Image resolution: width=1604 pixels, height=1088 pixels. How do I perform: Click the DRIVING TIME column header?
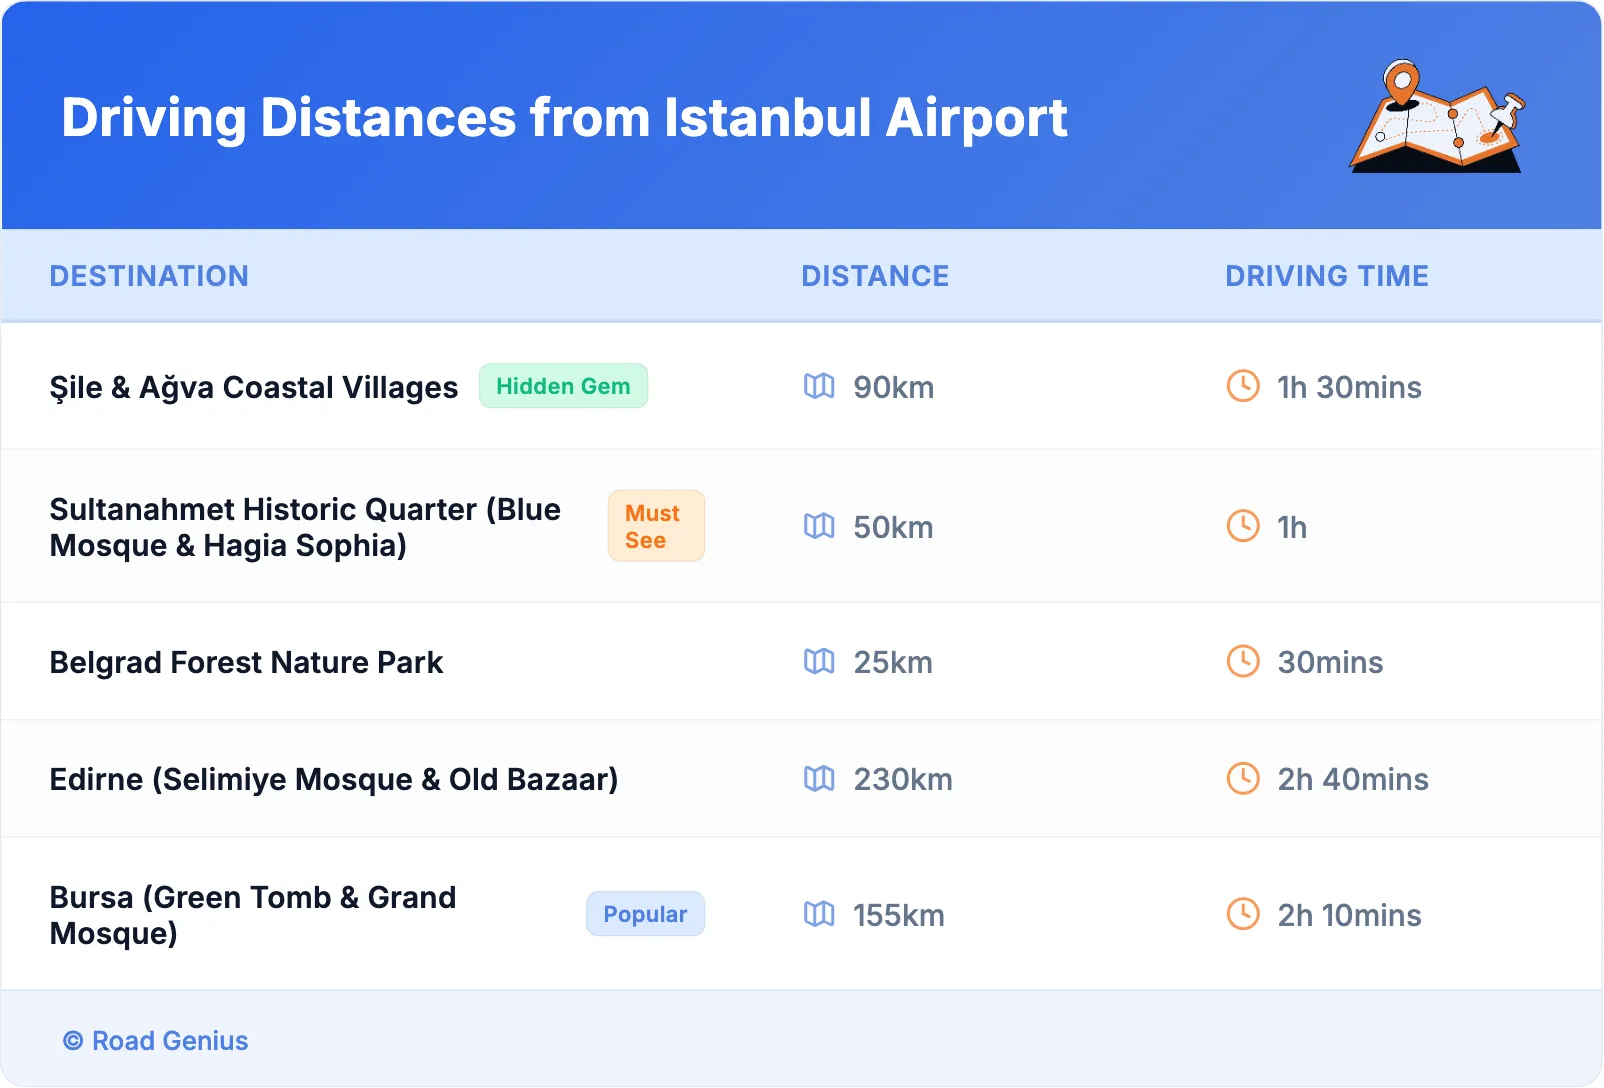tap(1327, 276)
